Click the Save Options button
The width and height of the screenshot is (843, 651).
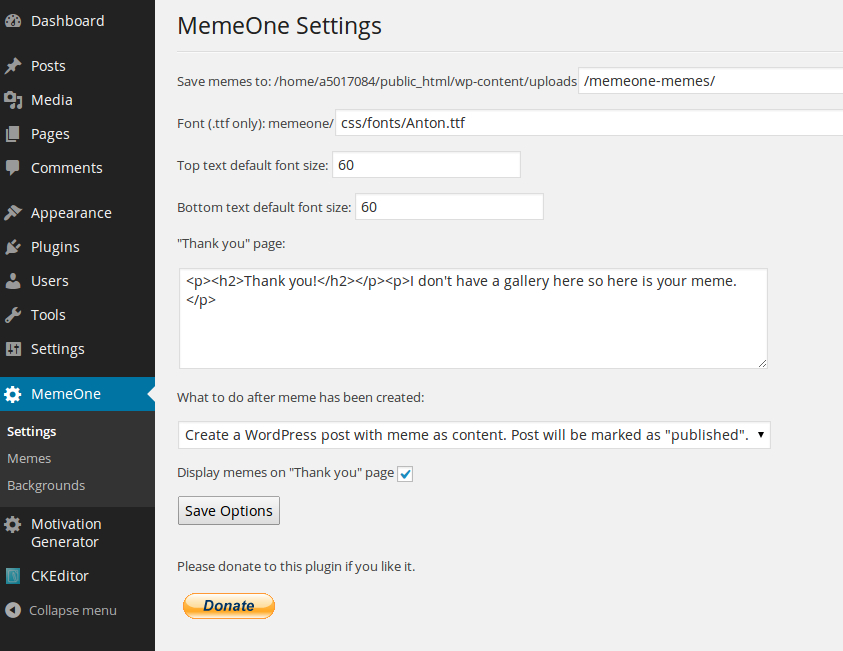[x=228, y=511]
